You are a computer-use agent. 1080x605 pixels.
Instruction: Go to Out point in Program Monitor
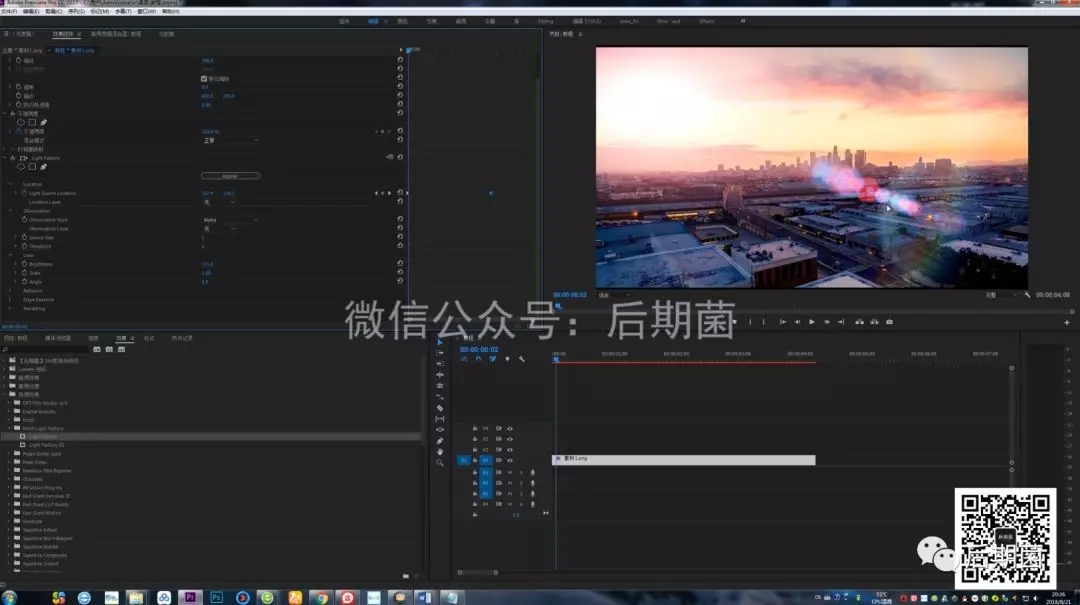click(841, 322)
